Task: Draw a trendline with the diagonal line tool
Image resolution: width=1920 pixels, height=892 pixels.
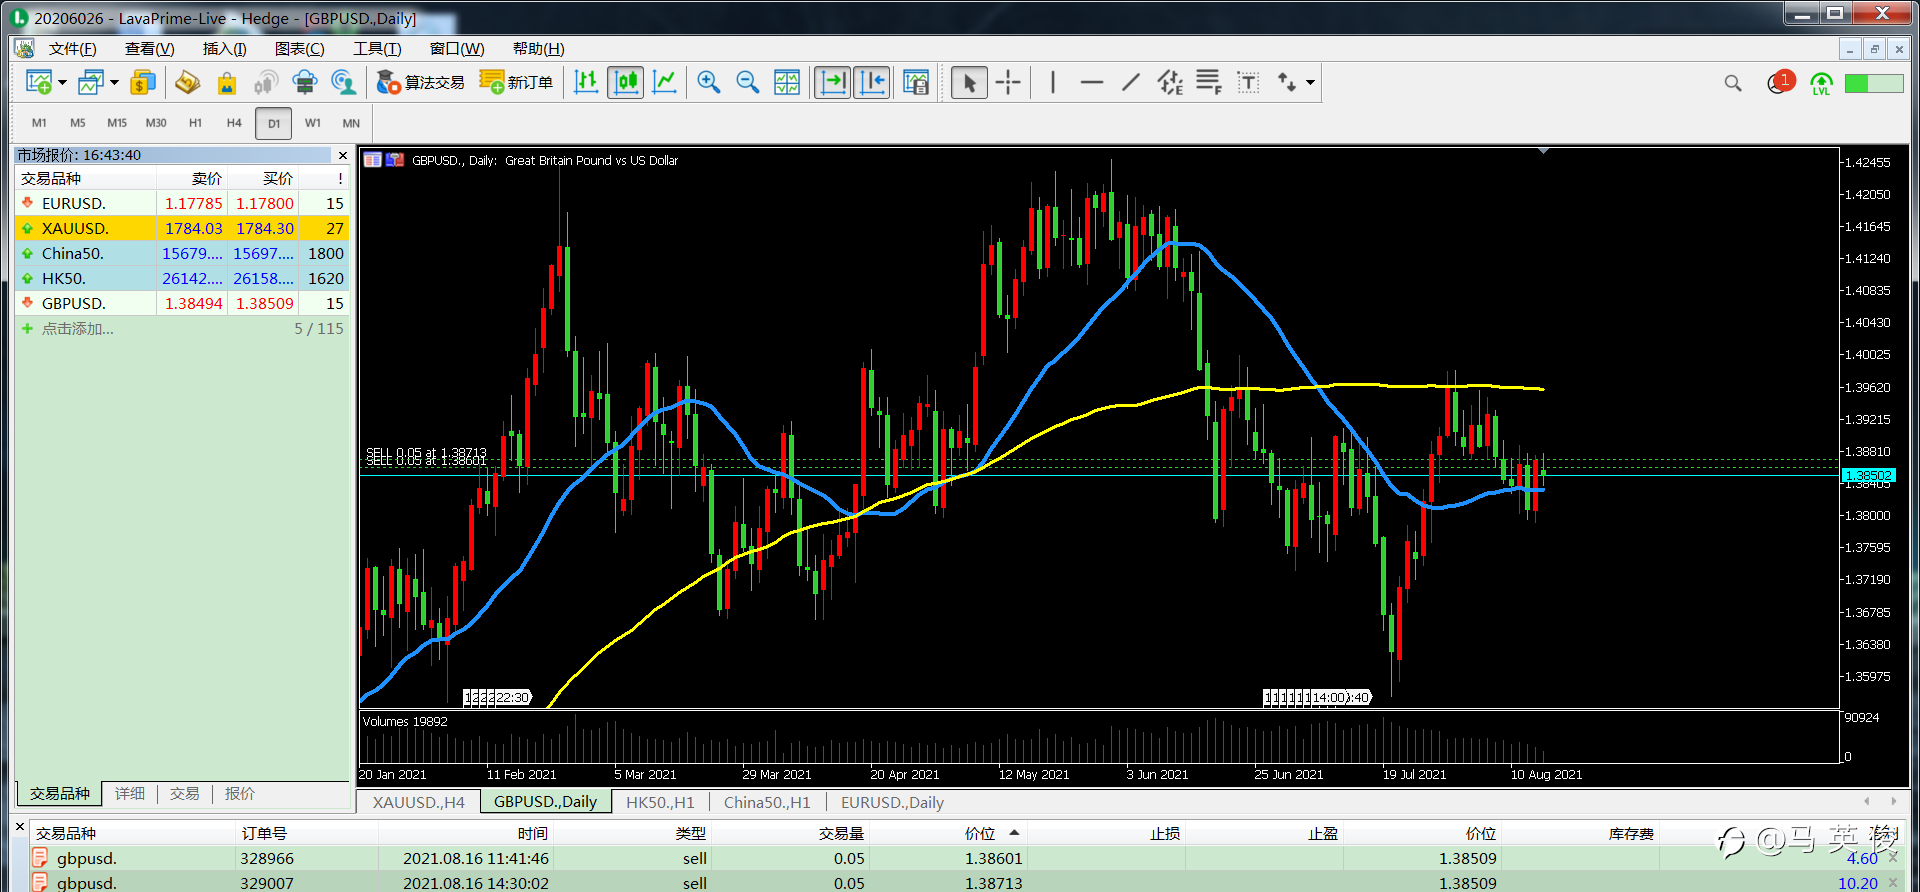Action: tap(1130, 83)
